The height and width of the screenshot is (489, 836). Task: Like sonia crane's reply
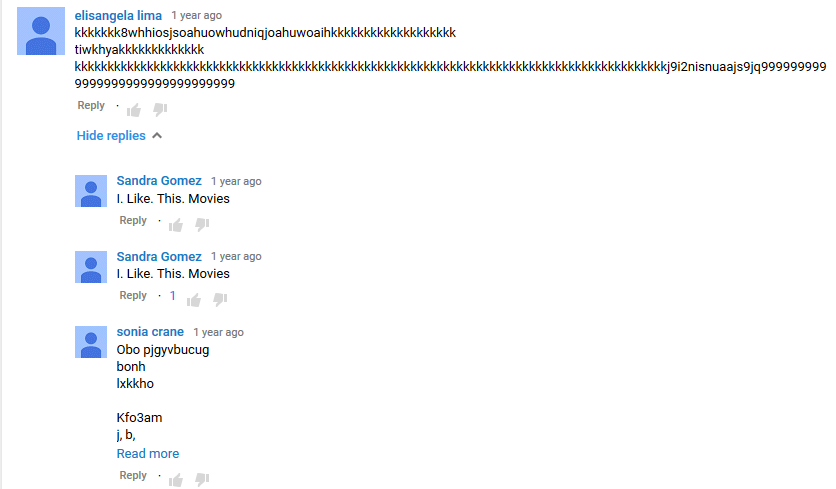176,479
